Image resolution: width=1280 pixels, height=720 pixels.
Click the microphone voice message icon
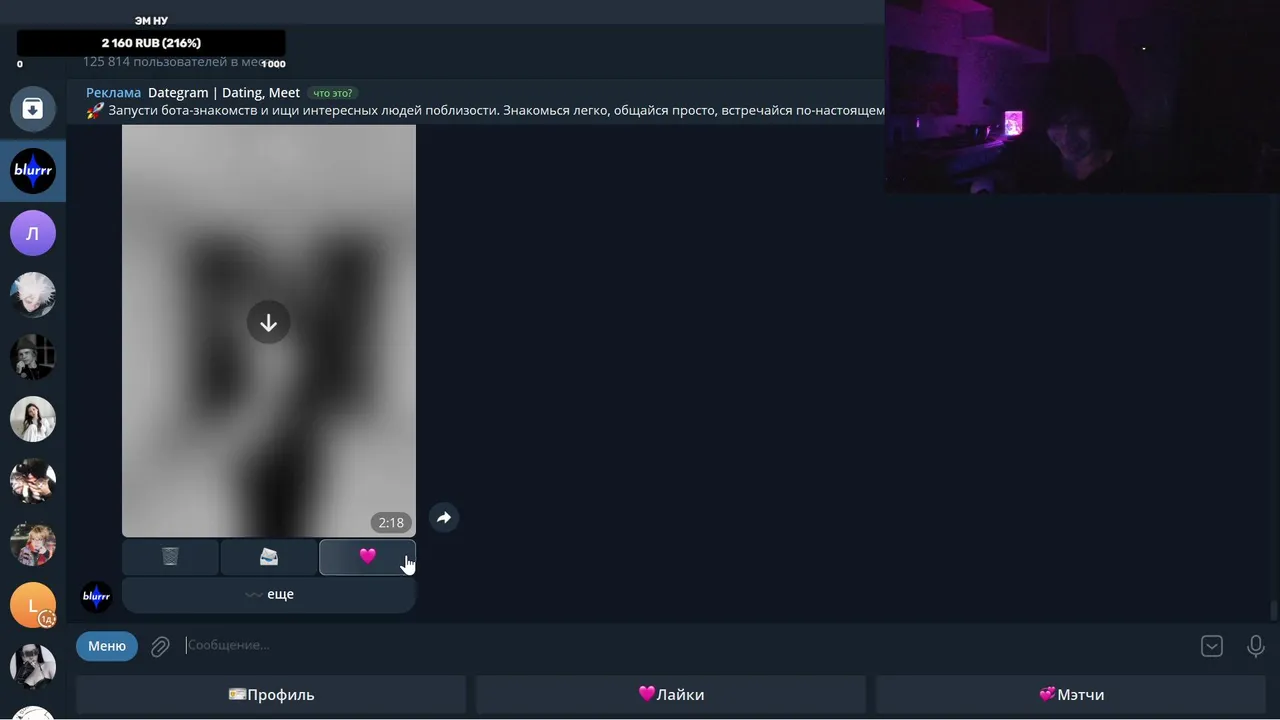coord(1256,646)
